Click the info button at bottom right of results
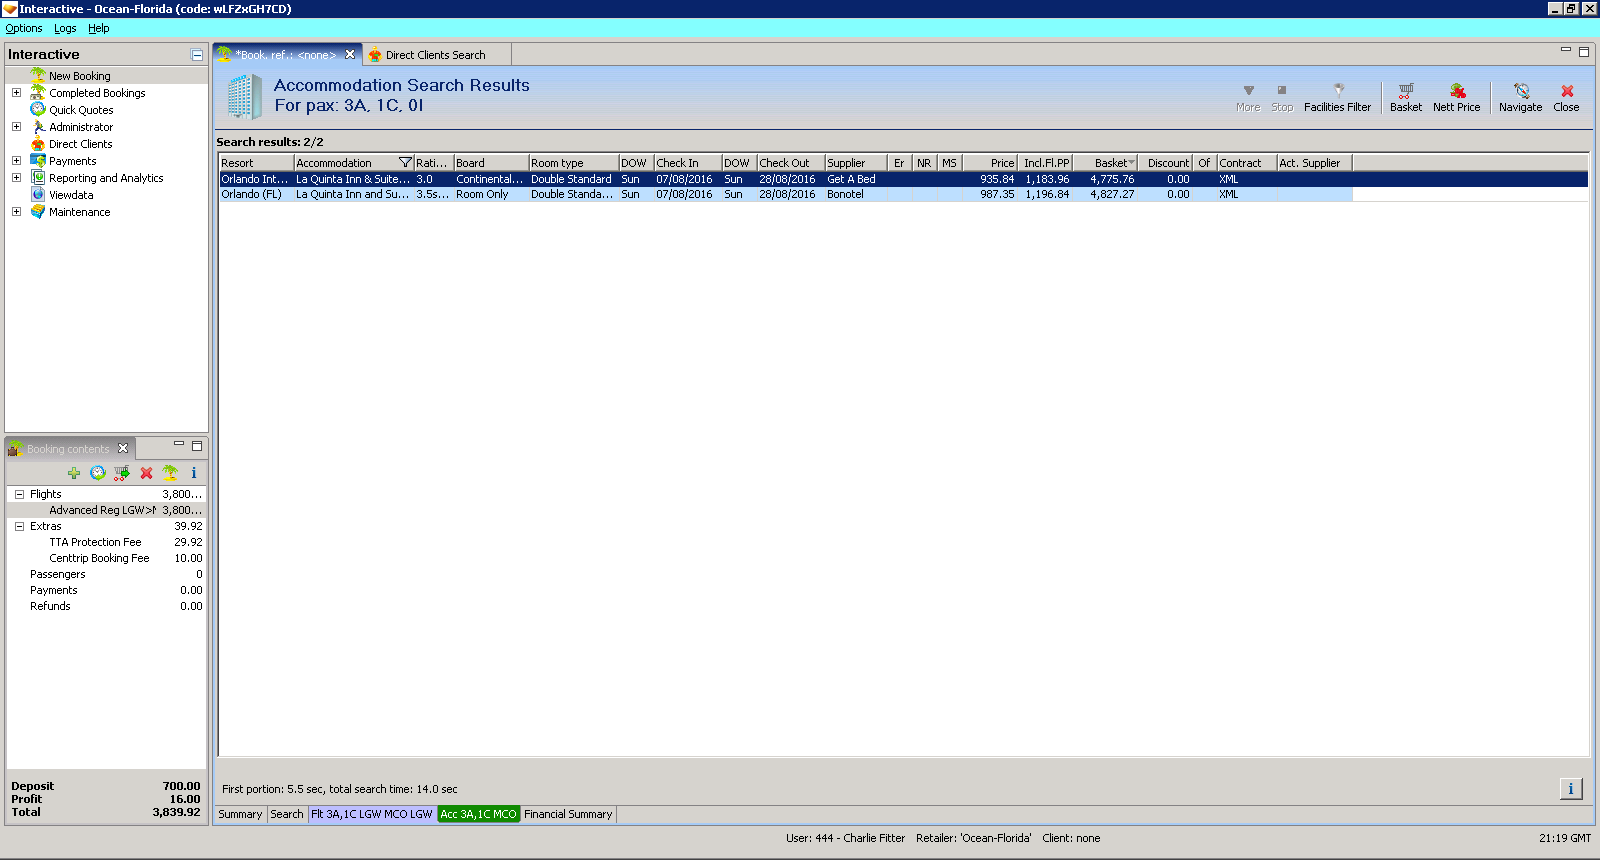 pos(1571,789)
